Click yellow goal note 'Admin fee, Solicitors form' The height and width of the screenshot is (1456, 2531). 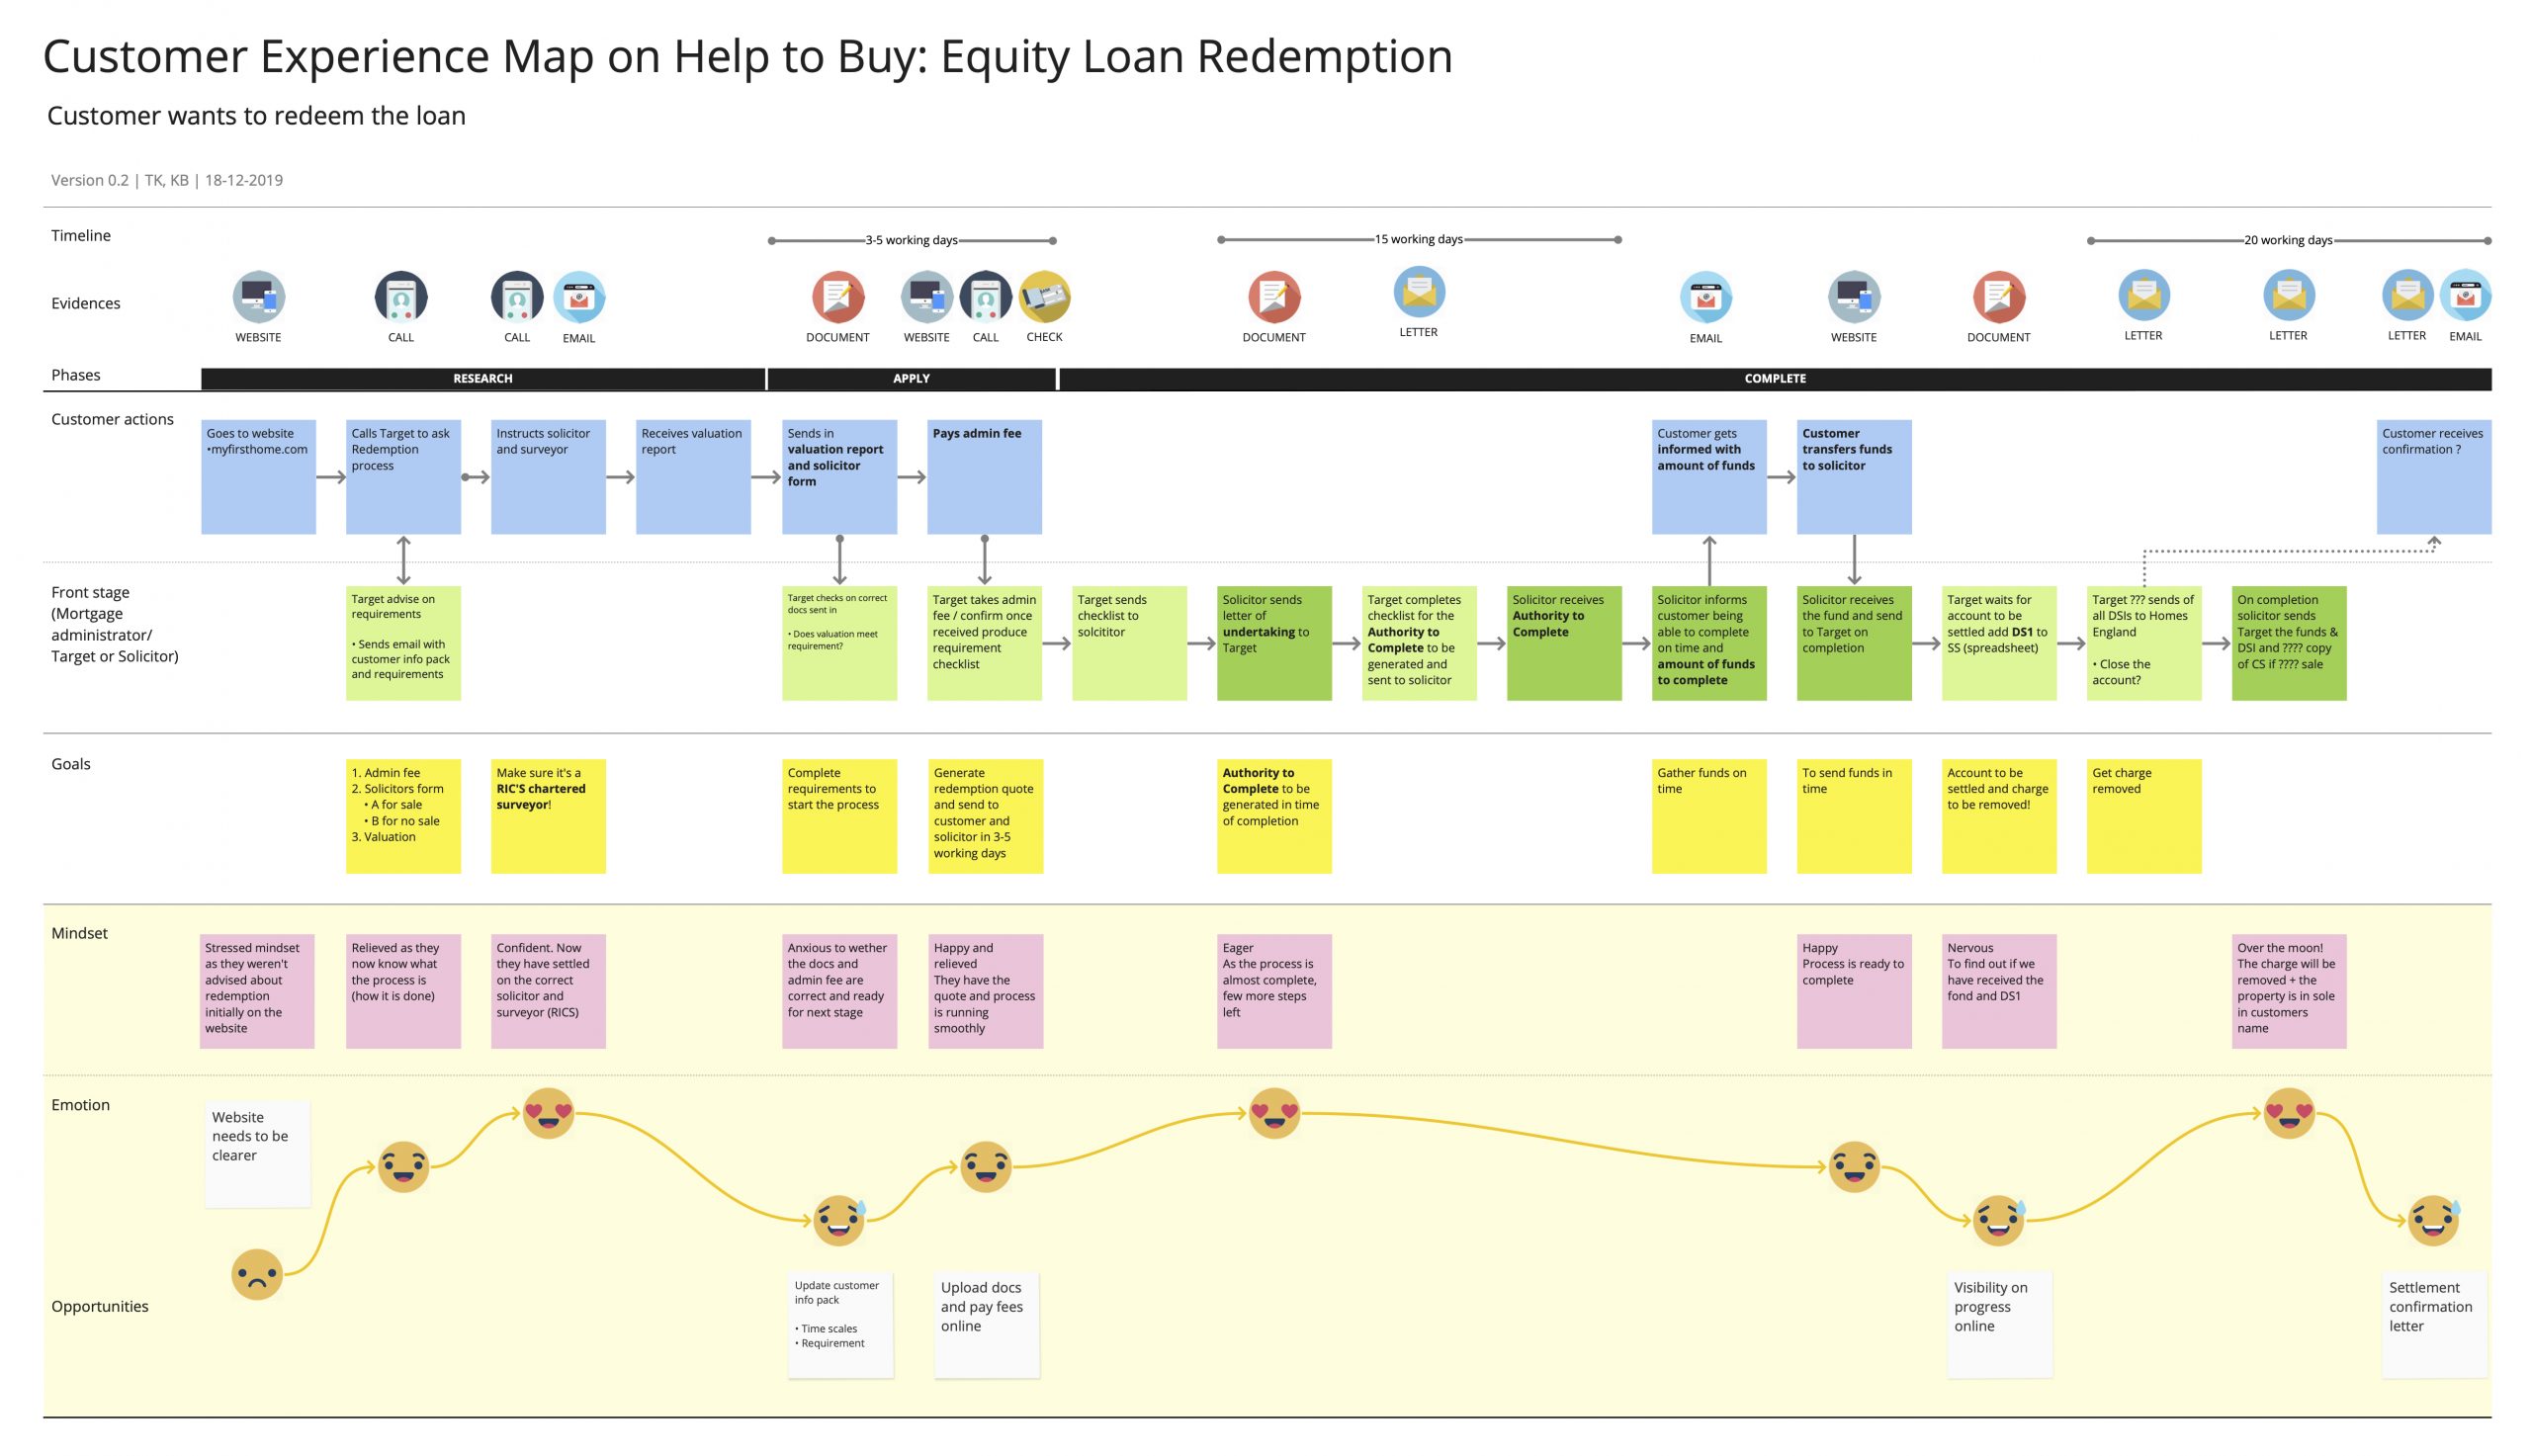click(403, 816)
